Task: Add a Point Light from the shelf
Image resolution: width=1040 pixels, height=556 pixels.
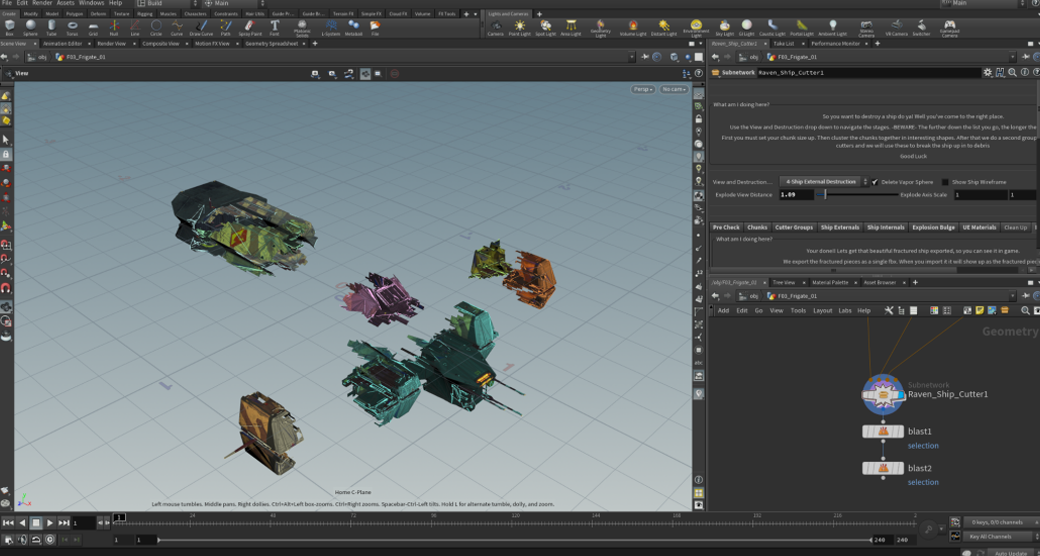Action: click(x=519, y=28)
